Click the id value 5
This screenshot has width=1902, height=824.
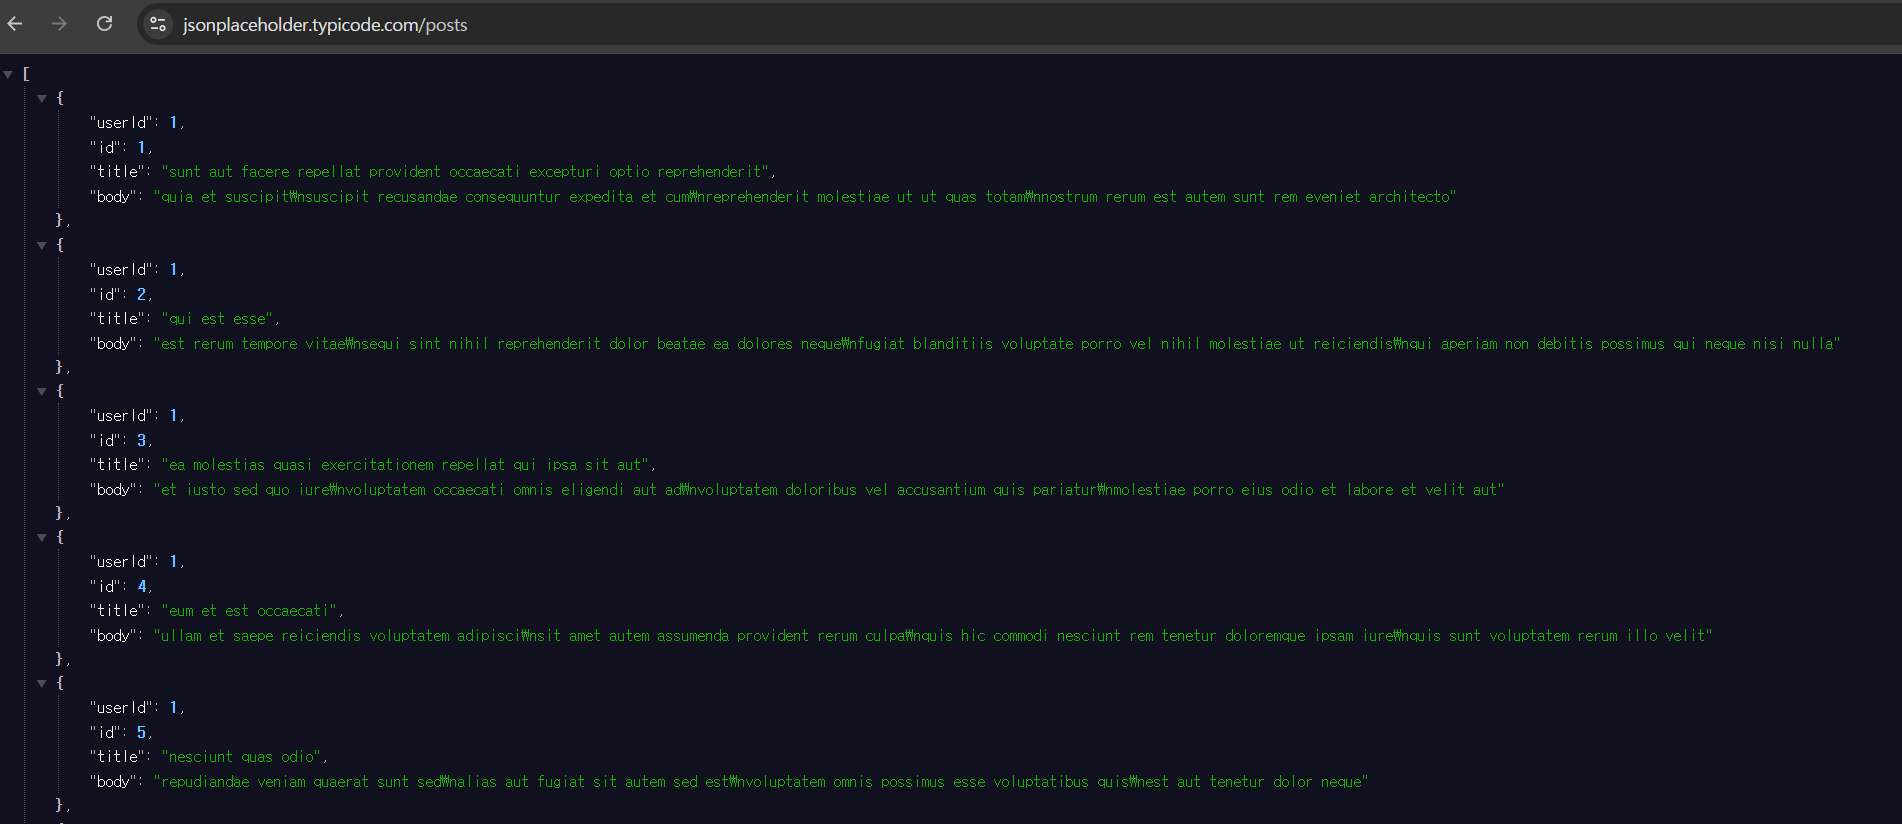pos(142,732)
